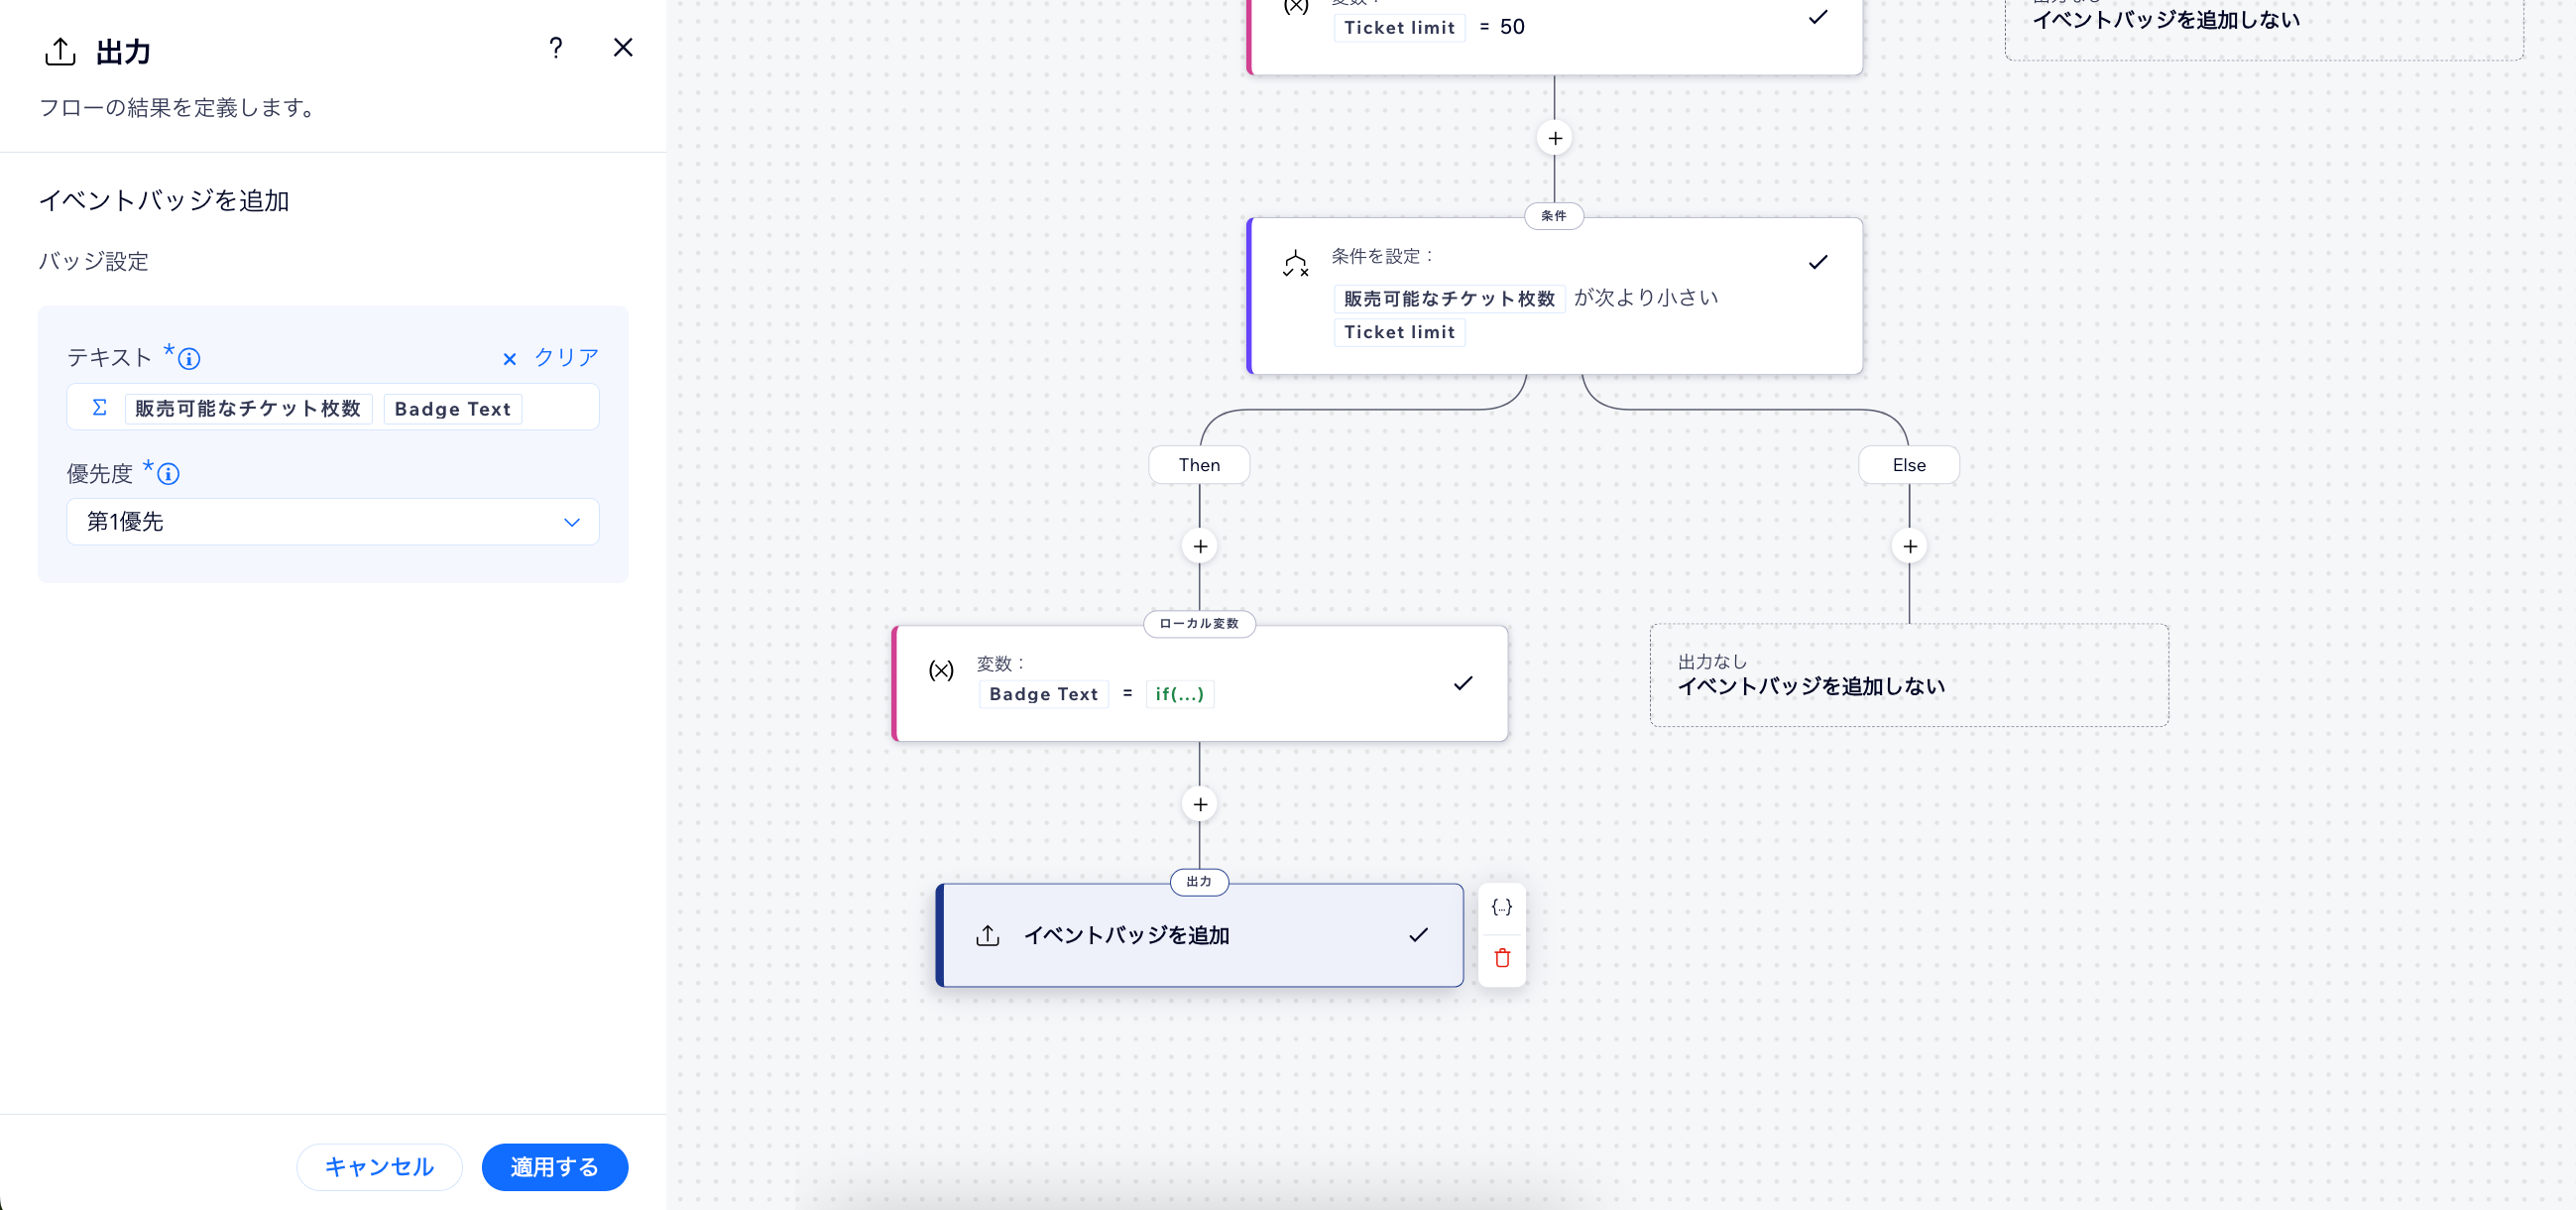
Task: Click the キャンセル button
Action: 379,1167
